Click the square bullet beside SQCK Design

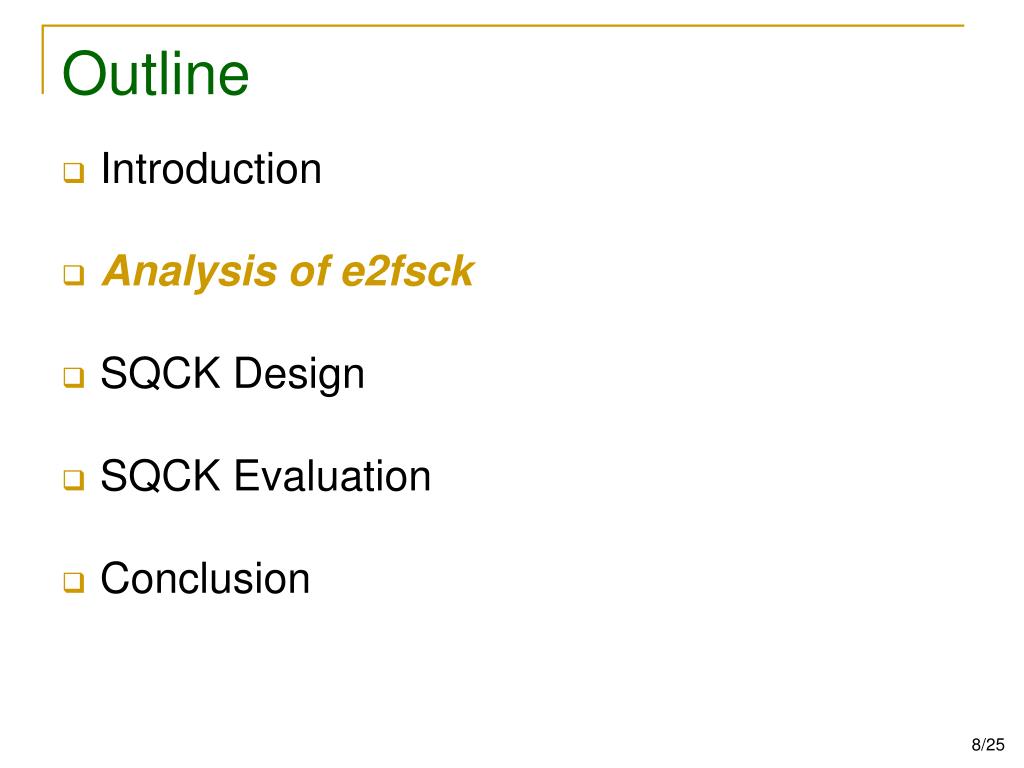tap(74, 377)
